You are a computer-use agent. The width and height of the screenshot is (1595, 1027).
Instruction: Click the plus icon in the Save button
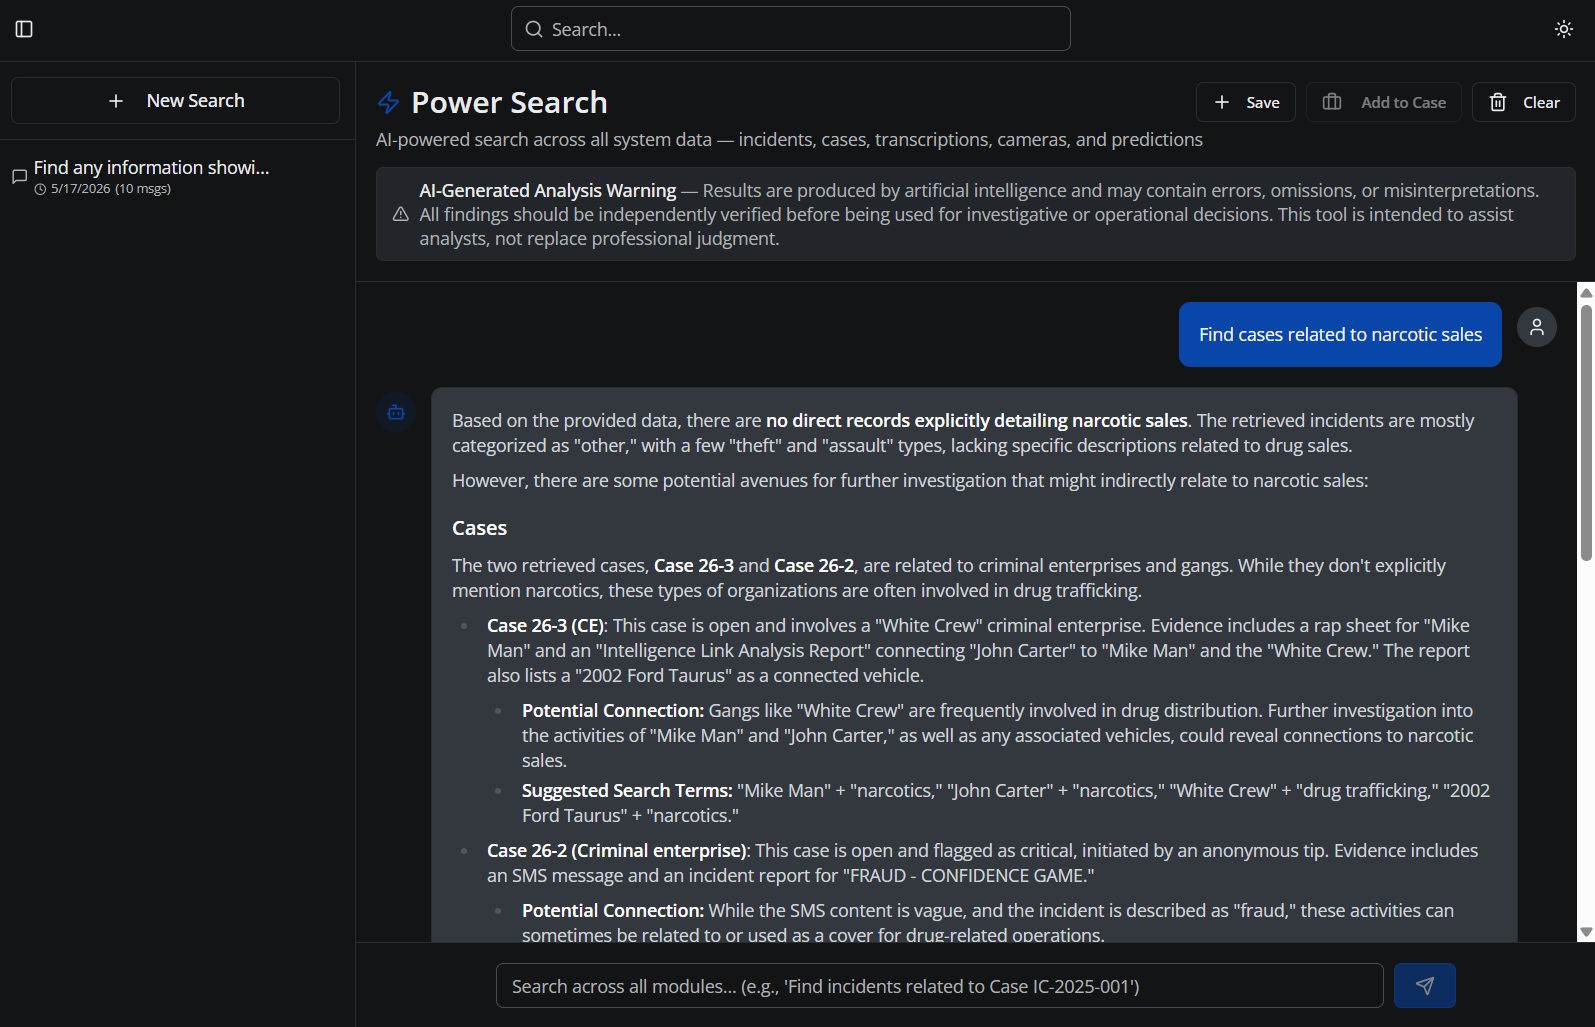(1222, 102)
